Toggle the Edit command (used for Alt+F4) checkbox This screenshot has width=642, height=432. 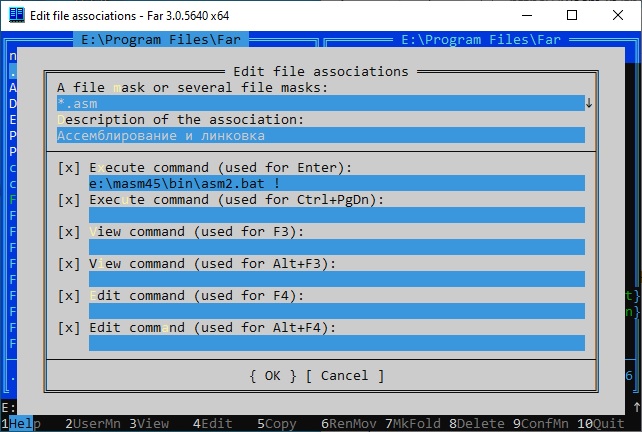point(69,327)
